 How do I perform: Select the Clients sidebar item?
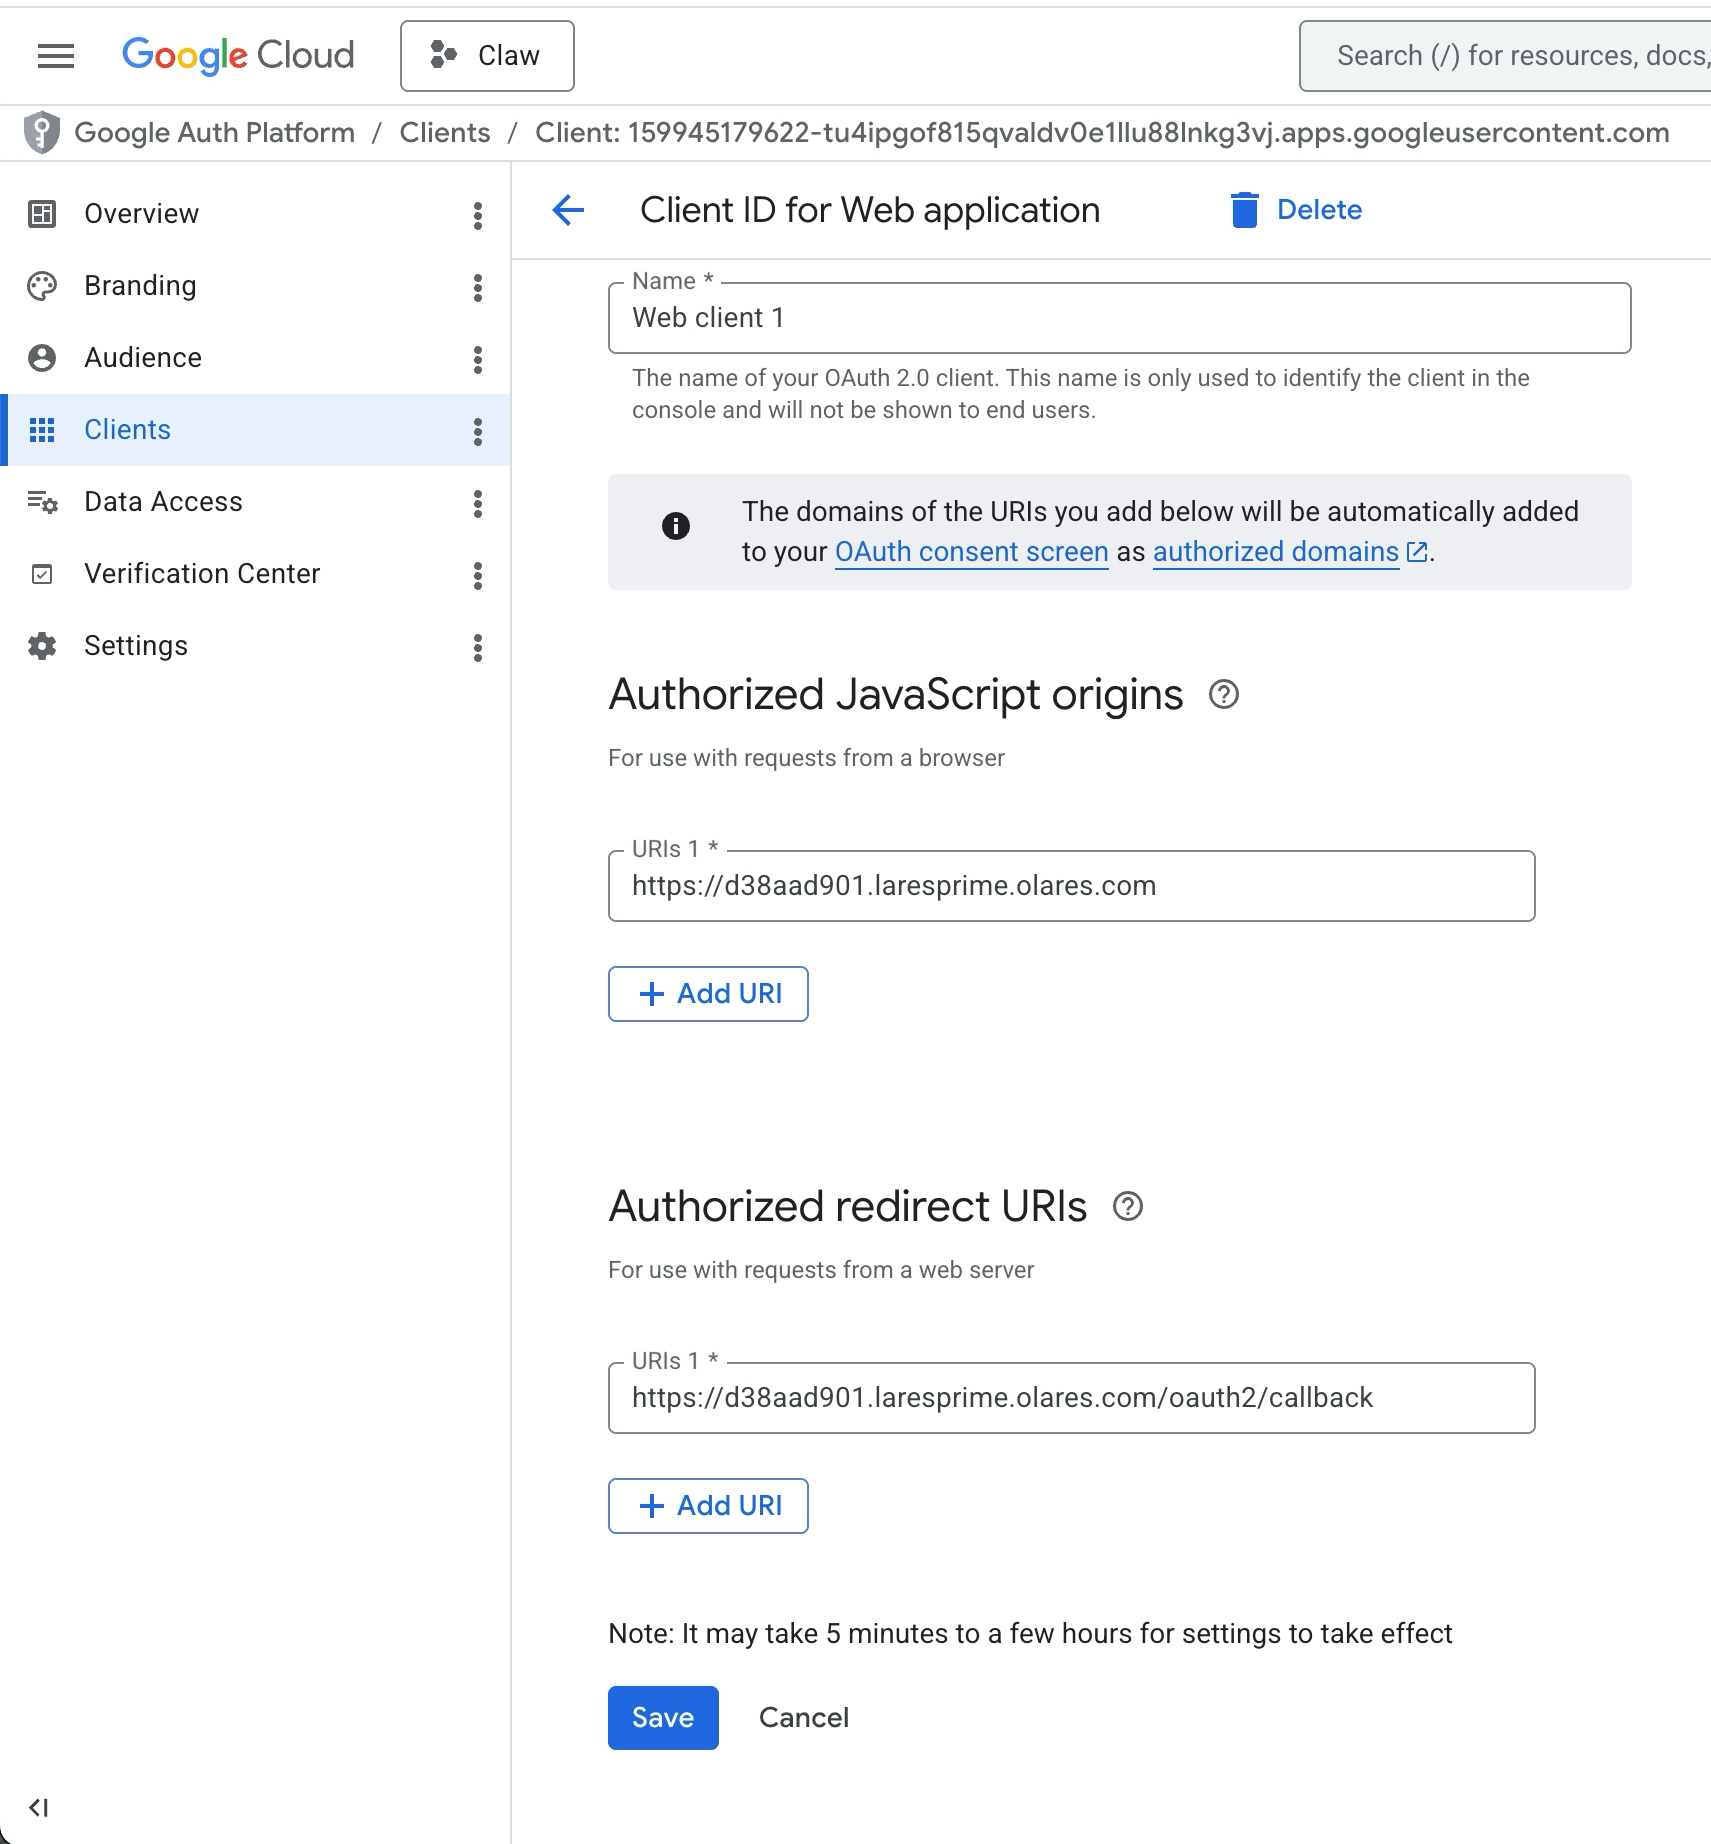(x=255, y=430)
